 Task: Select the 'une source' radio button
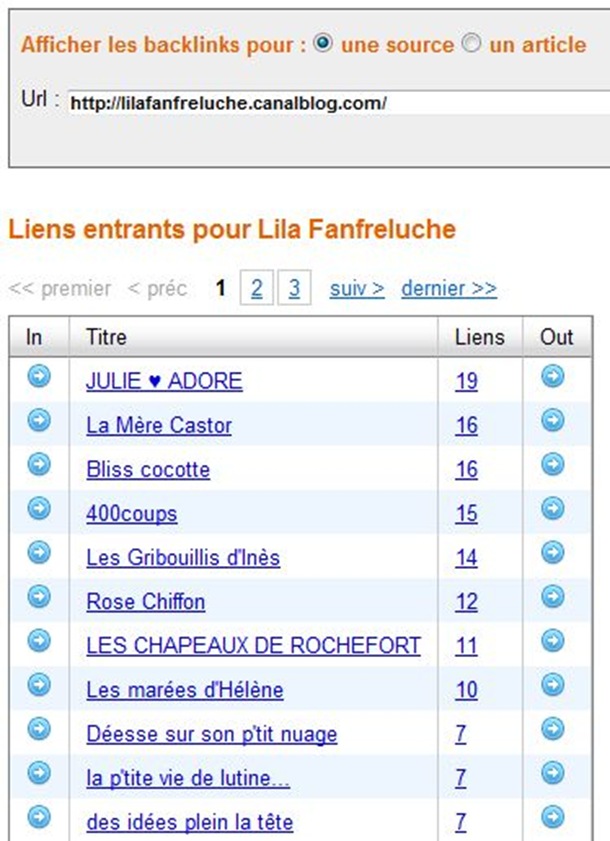(323, 43)
